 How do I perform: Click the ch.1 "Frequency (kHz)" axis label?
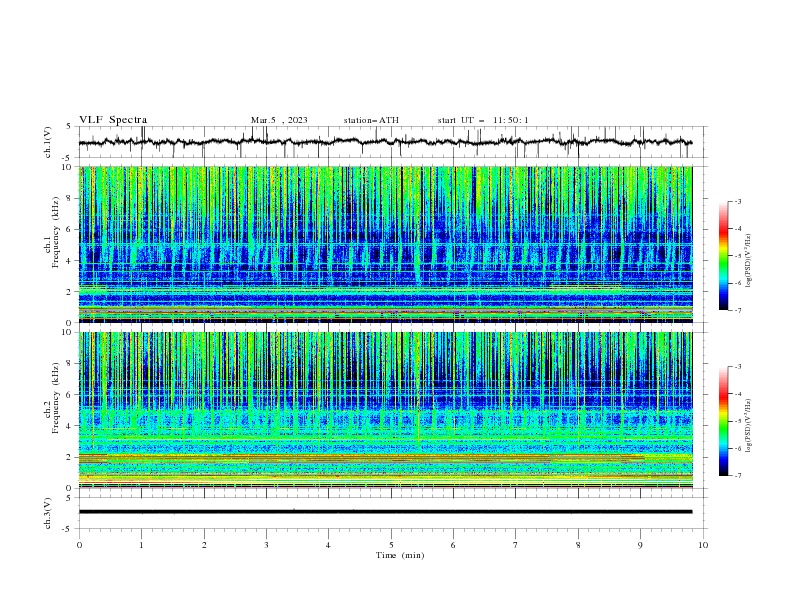56,233
